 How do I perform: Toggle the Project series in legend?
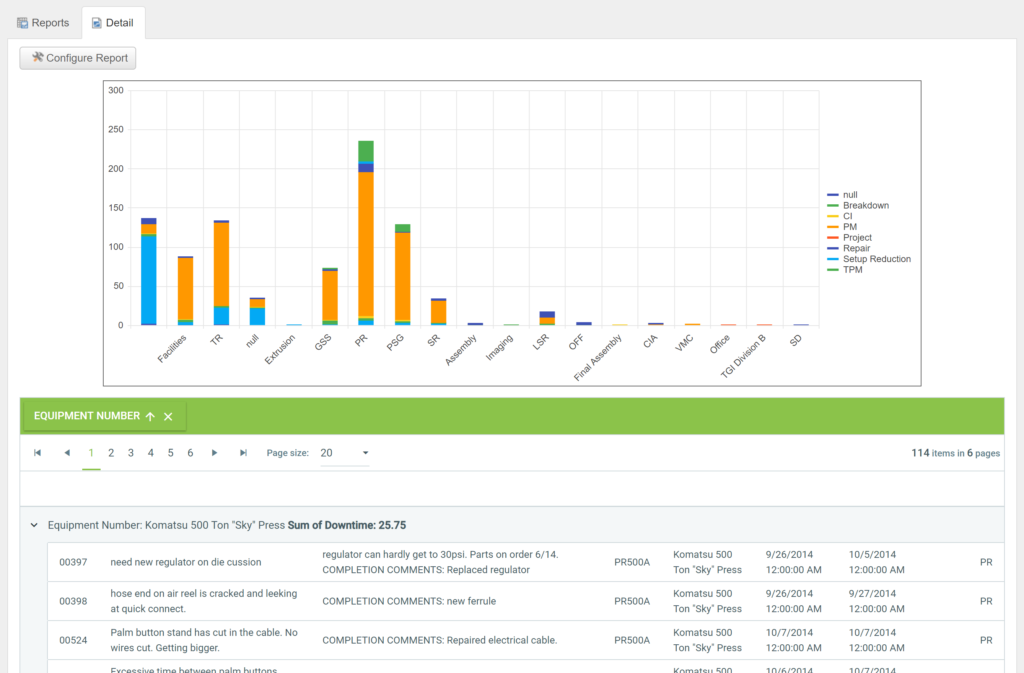850,238
